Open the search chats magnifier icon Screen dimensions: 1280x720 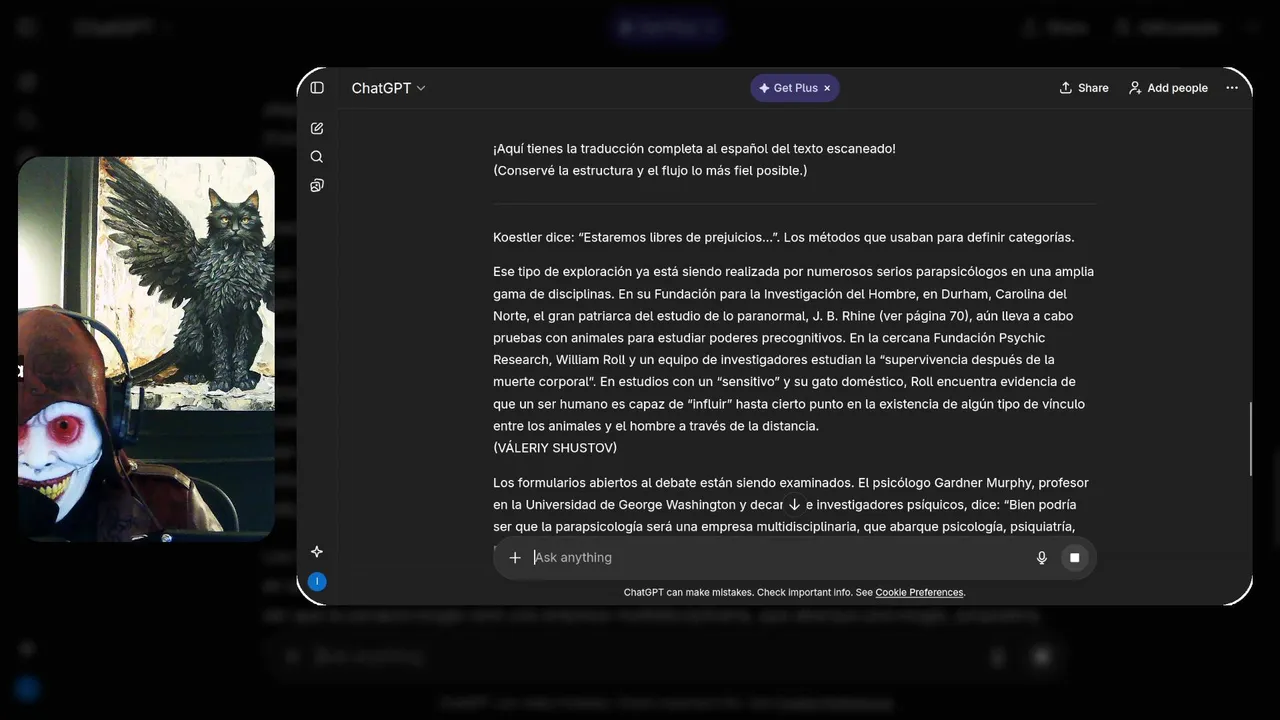[317, 157]
